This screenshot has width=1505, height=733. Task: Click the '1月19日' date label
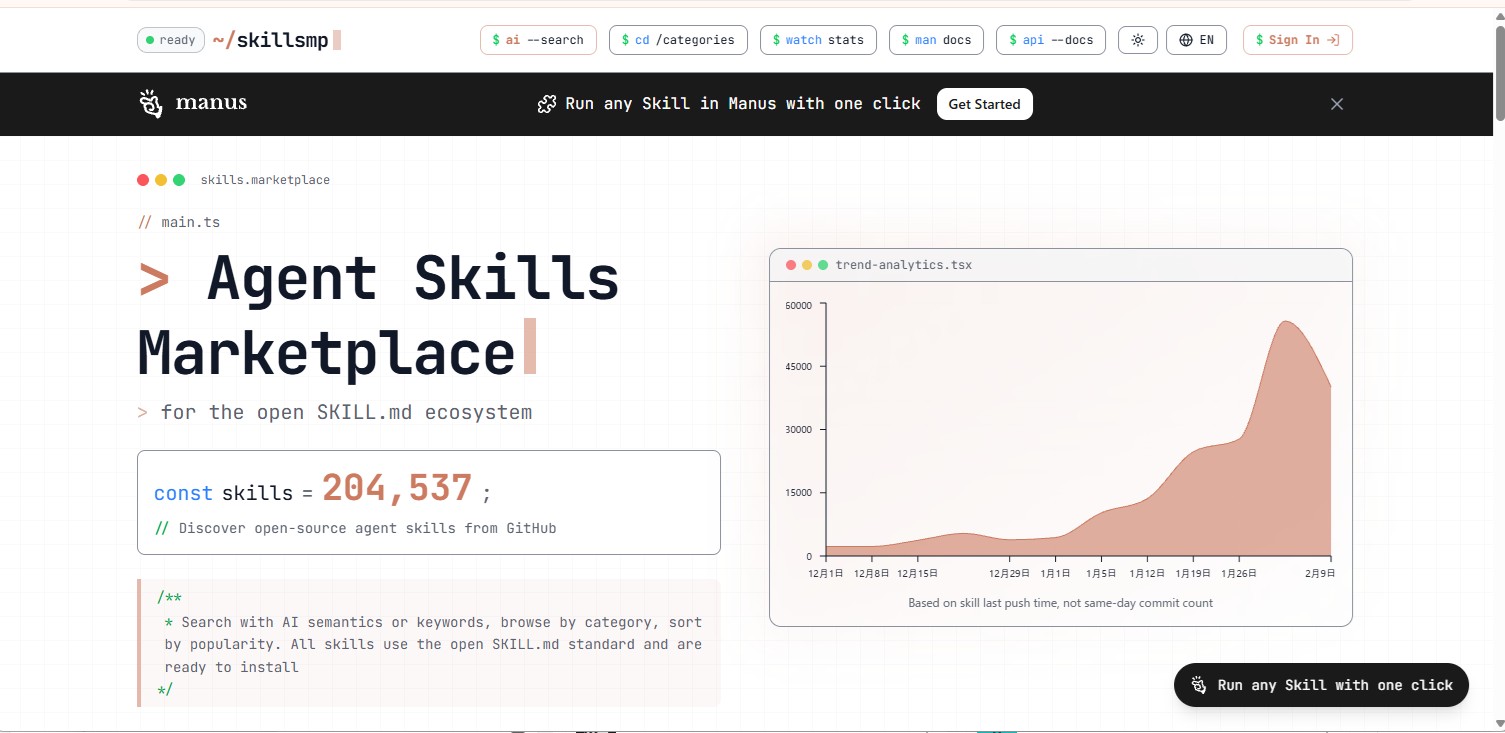pos(1193,574)
